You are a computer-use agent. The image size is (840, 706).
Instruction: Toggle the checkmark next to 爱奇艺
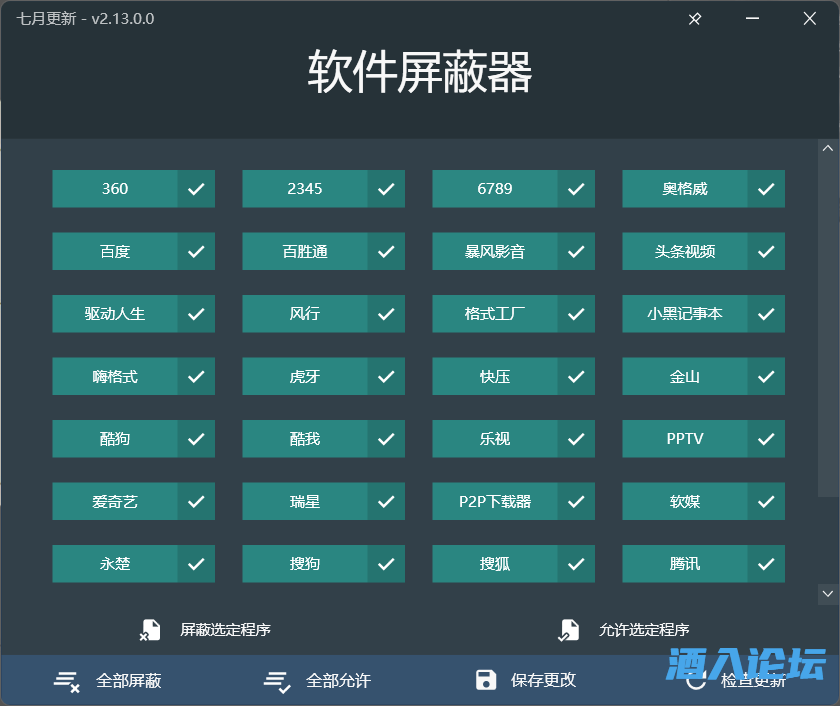pos(196,501)
